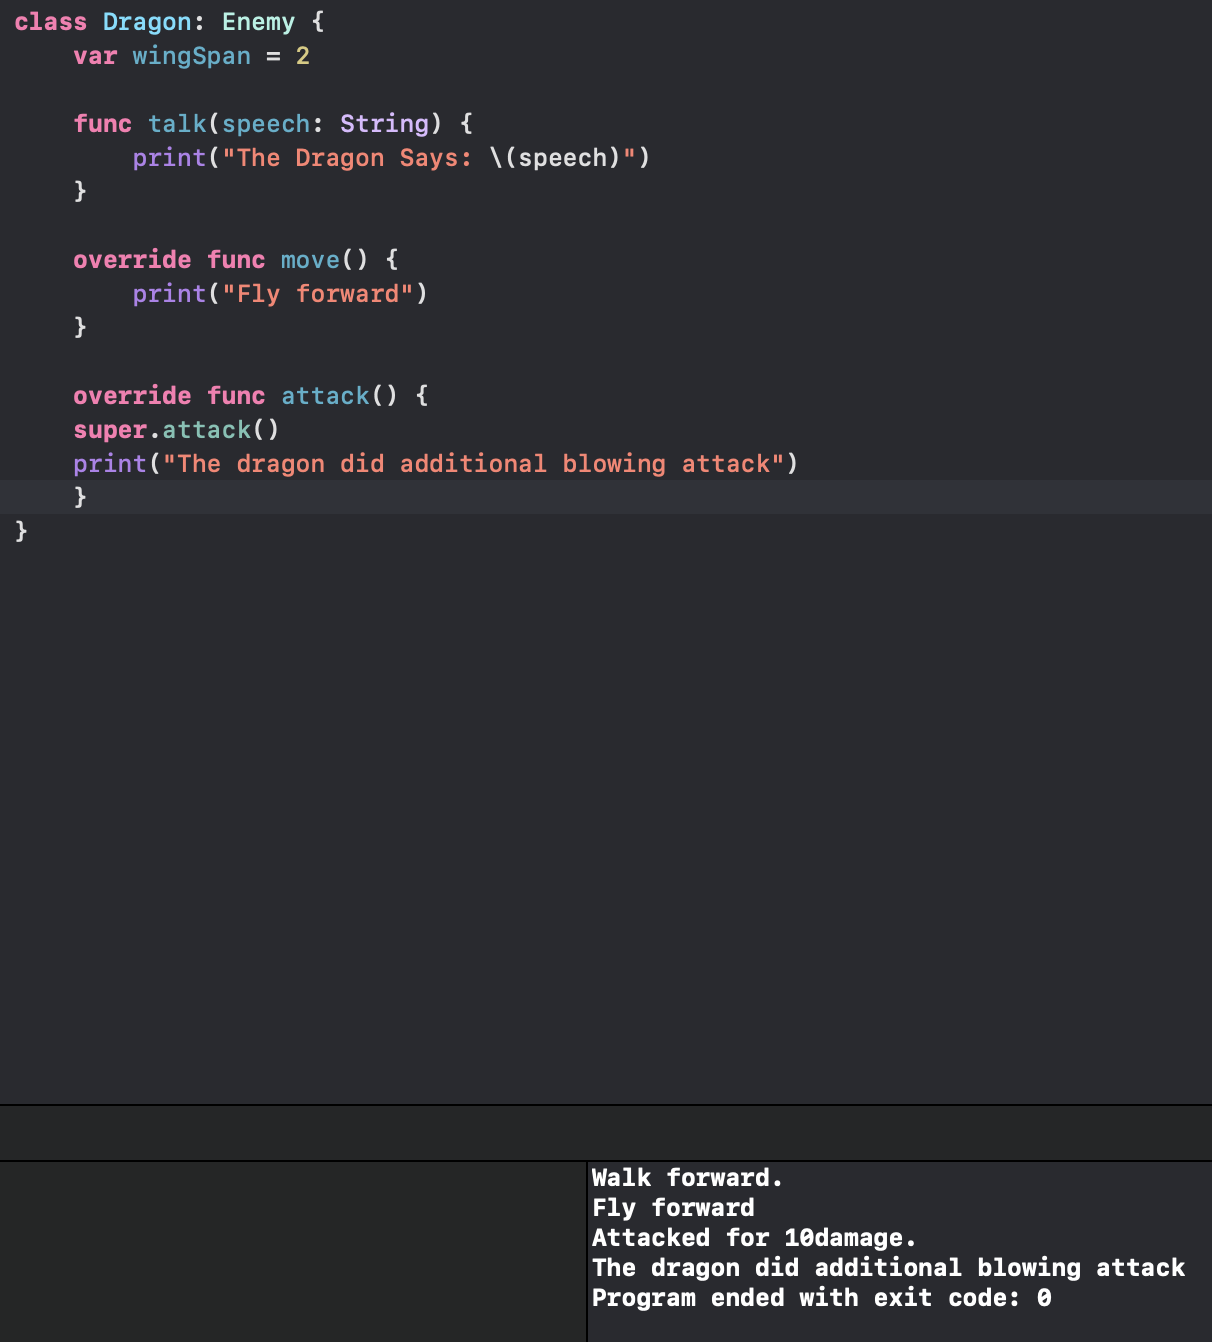1212x1342 pixels.
Task: Click the \(speech) interpolation in print
Action: click(555, 158)
